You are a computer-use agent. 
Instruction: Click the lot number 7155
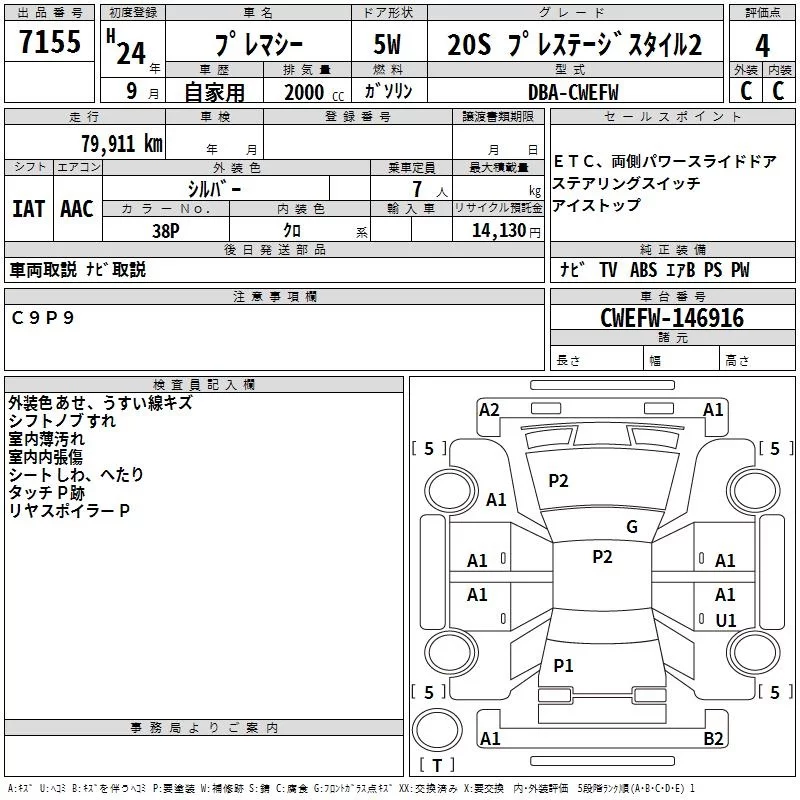click(50, 42)
